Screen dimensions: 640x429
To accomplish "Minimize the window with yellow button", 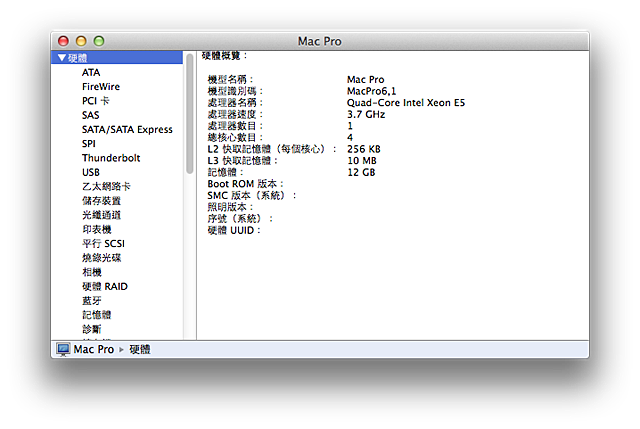I will (81, 41).
